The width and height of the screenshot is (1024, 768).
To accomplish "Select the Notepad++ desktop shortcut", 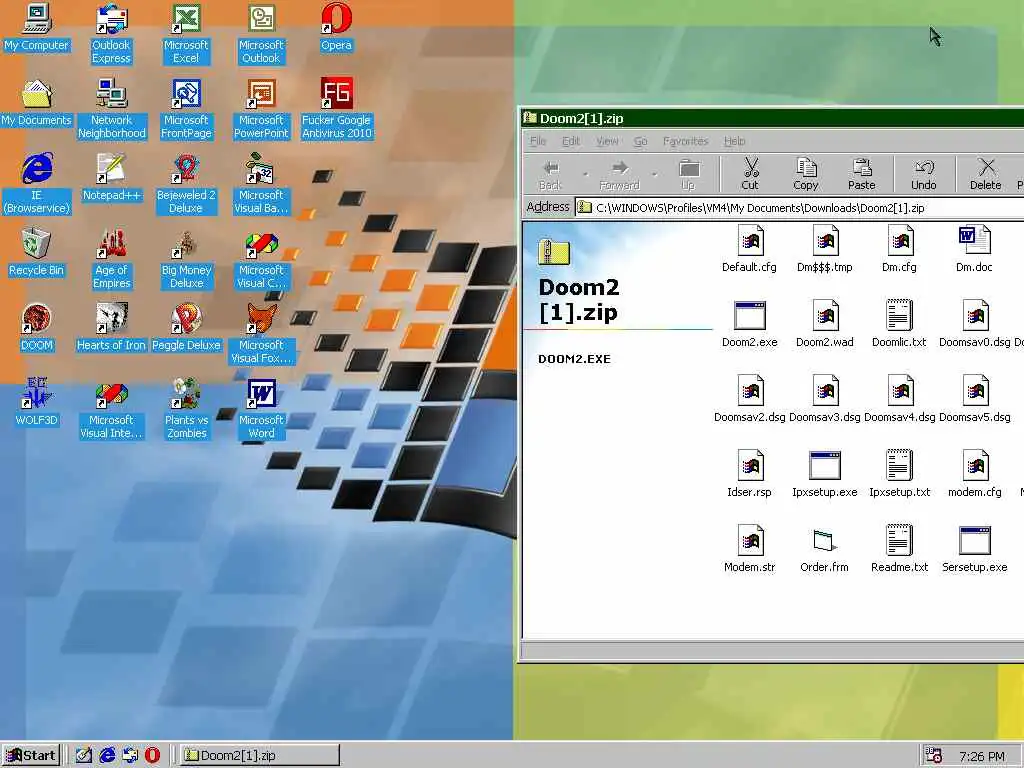I will coord(111,178).
